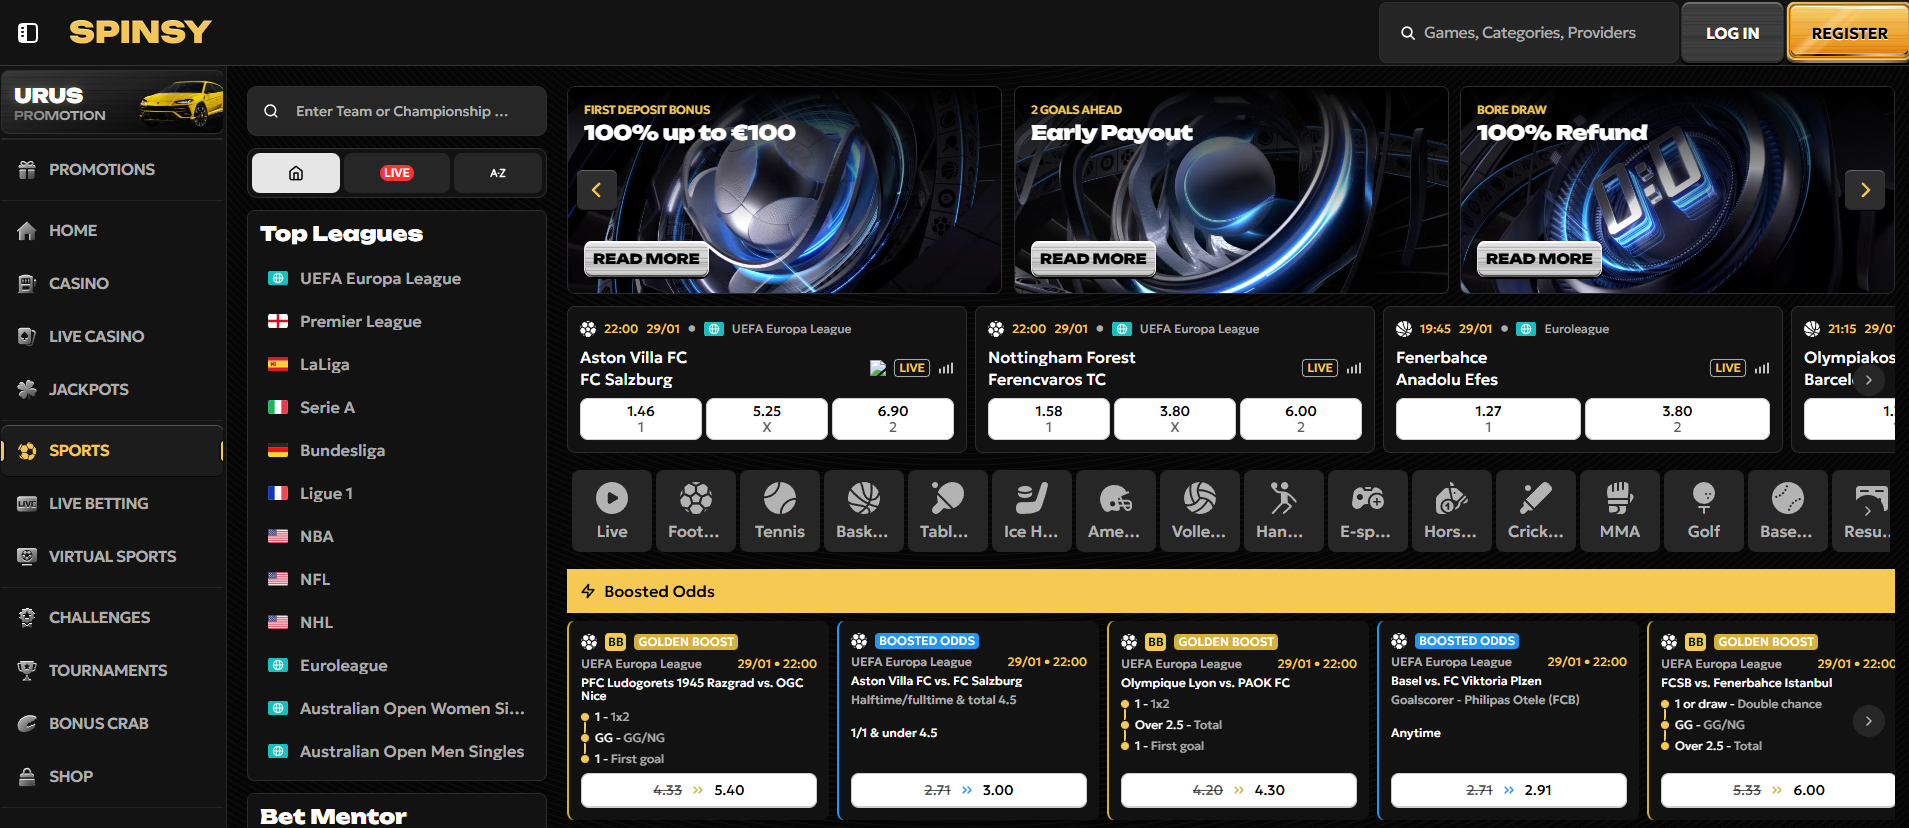Select the American Football sport icon
This screenshot has height=828, width=1909.
(x=1116, y=511)
